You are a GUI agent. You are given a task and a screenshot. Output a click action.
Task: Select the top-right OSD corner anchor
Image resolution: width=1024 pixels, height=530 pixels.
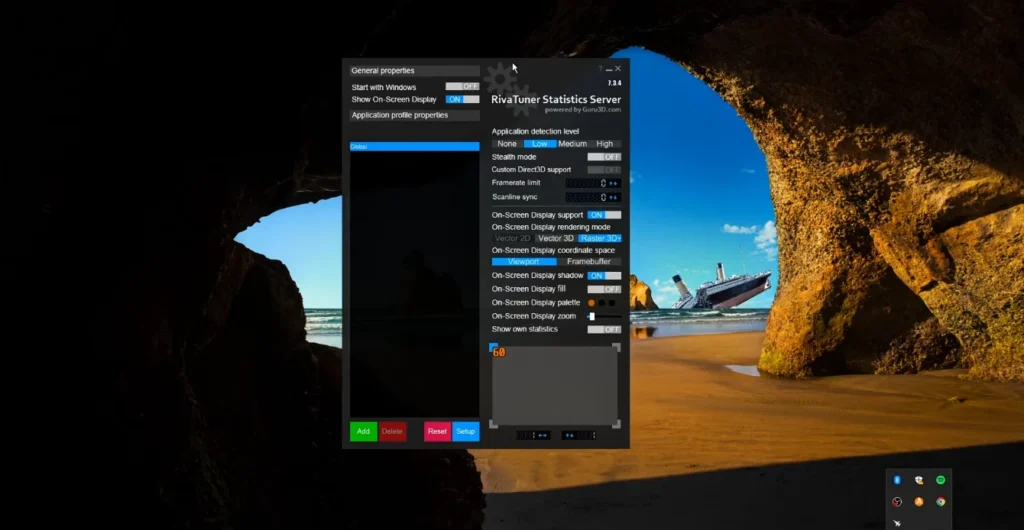click(616, 347)
